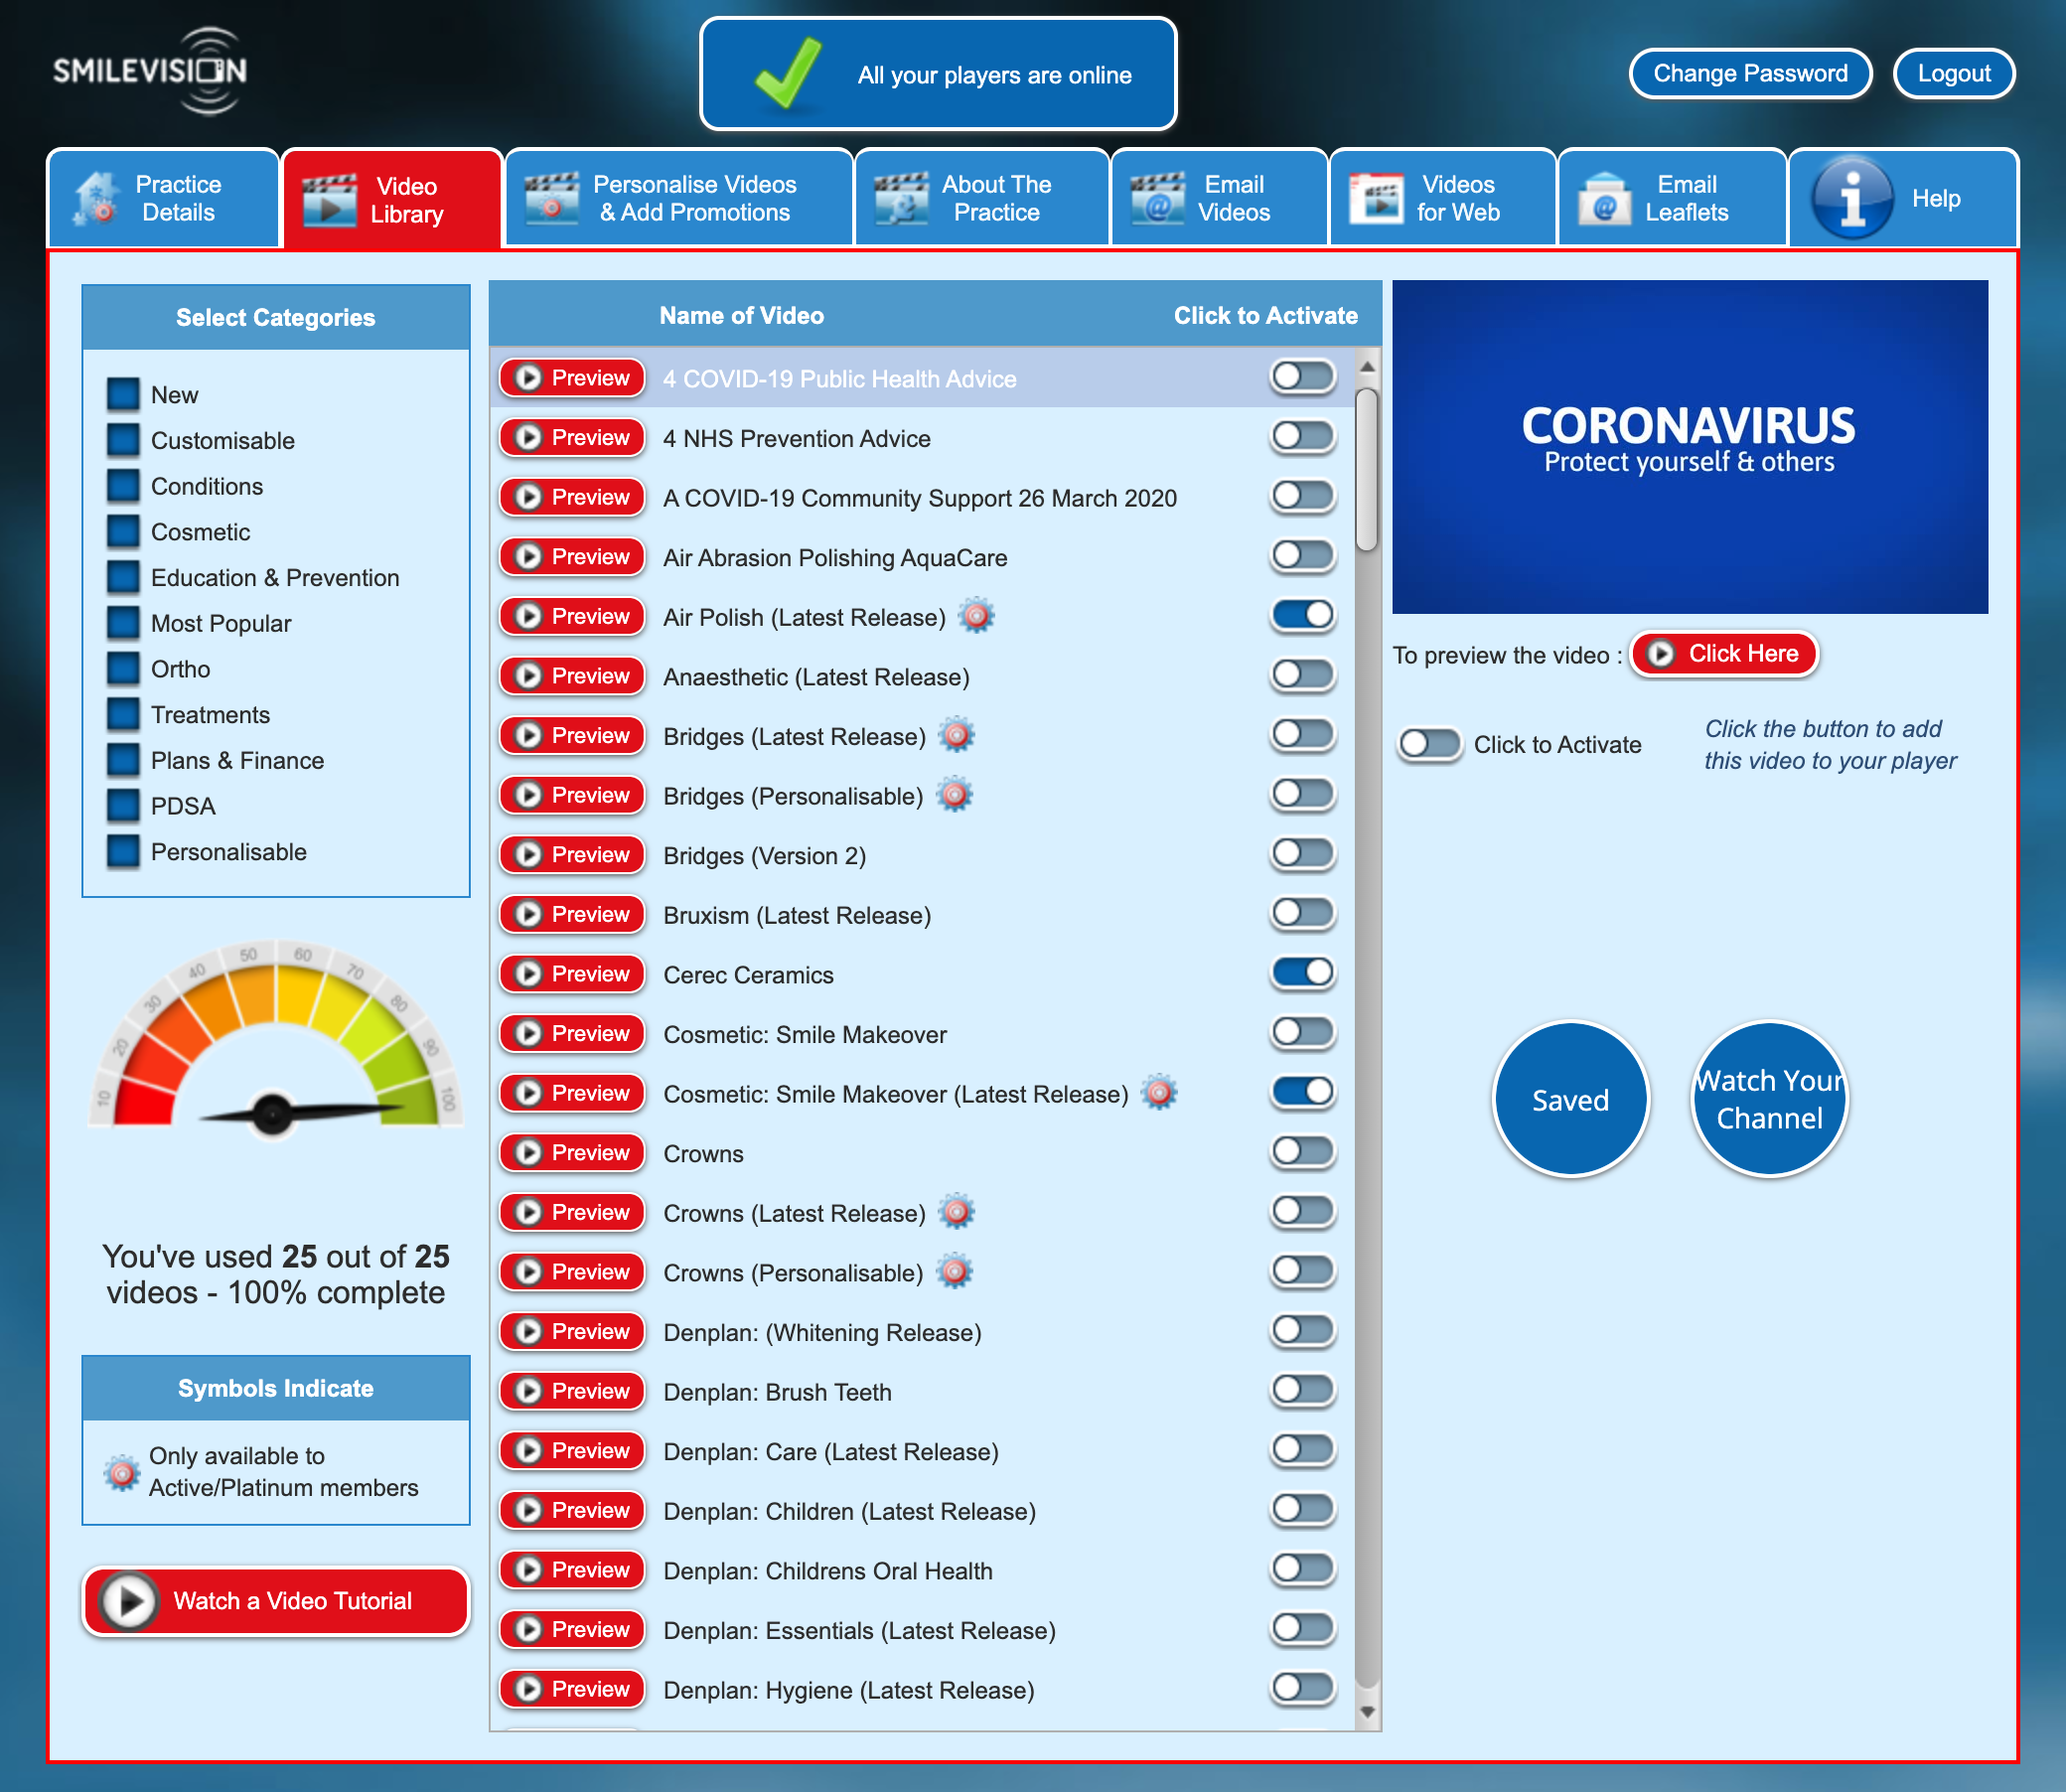Click the Watch a Video Tutorial button

point(276,1598)
